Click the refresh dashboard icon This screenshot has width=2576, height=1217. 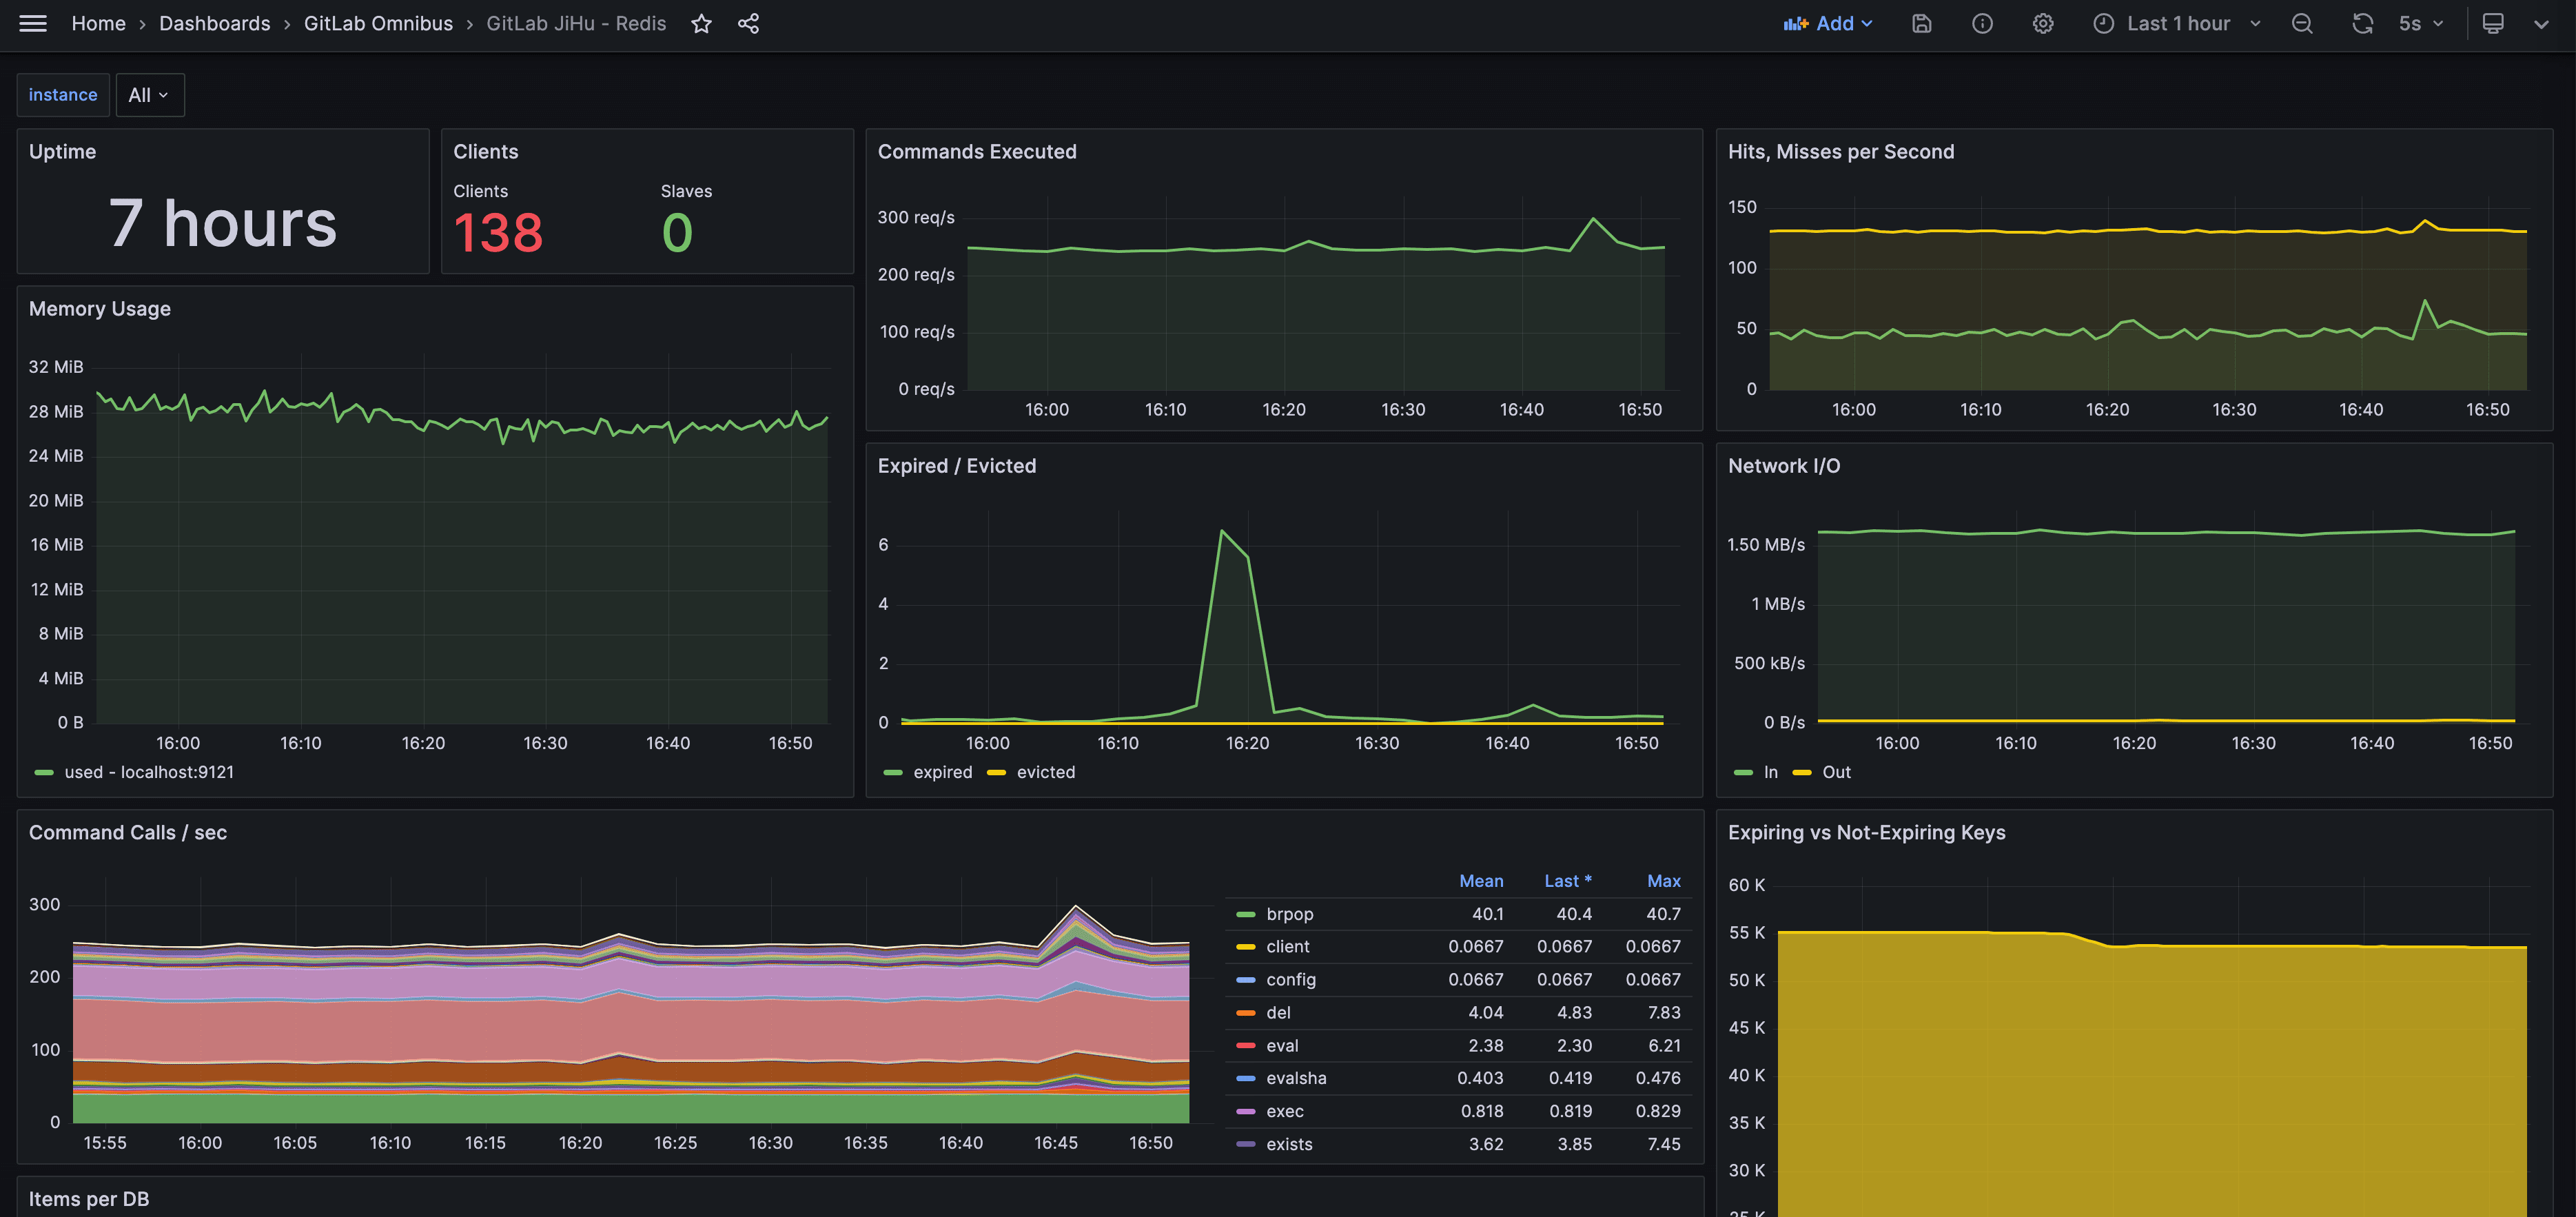click(x=2362, y=23)
